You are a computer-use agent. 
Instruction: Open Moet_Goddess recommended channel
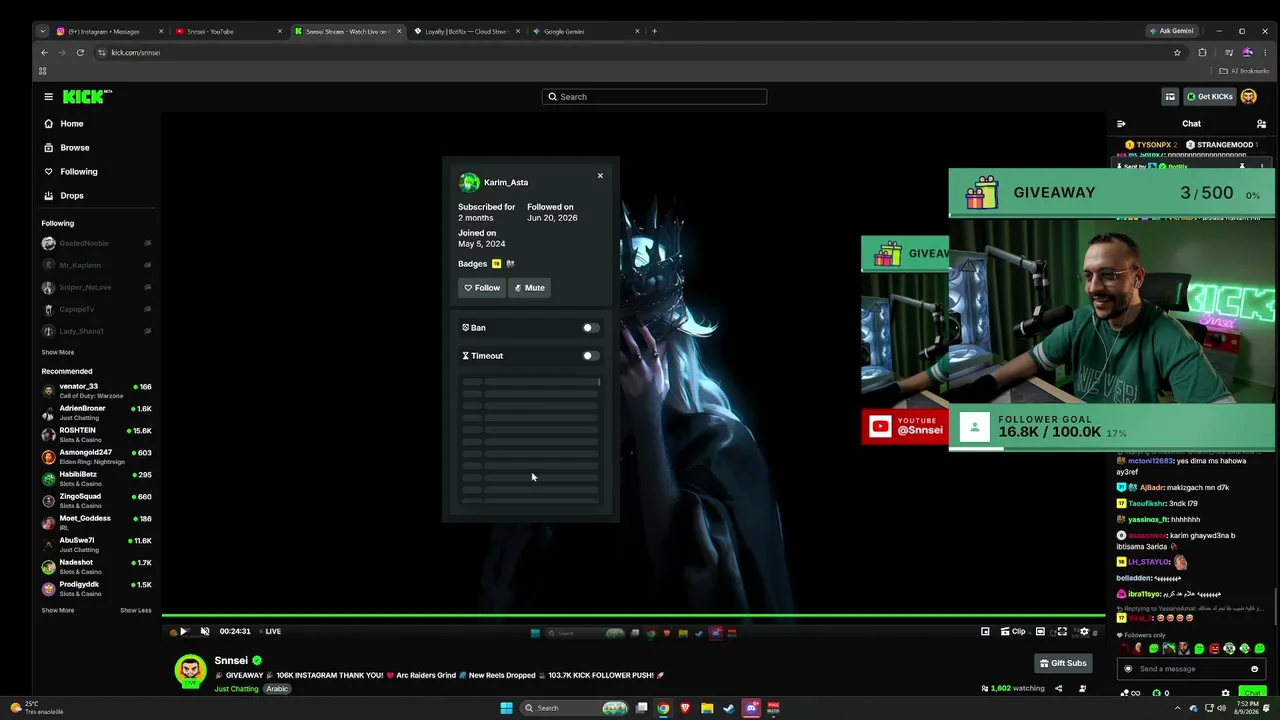96,522
